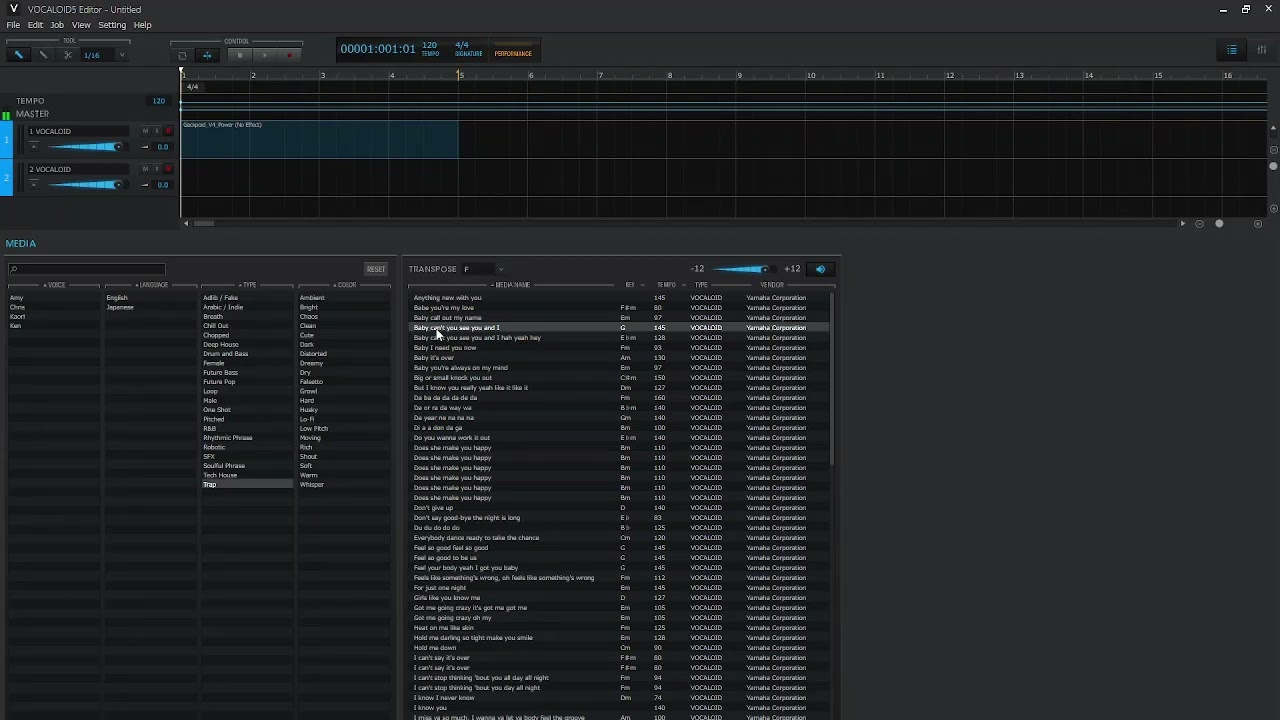Sort by LANGUAGE column header
The width and height of the screenshot is (1280, 720).
point(151,285)
